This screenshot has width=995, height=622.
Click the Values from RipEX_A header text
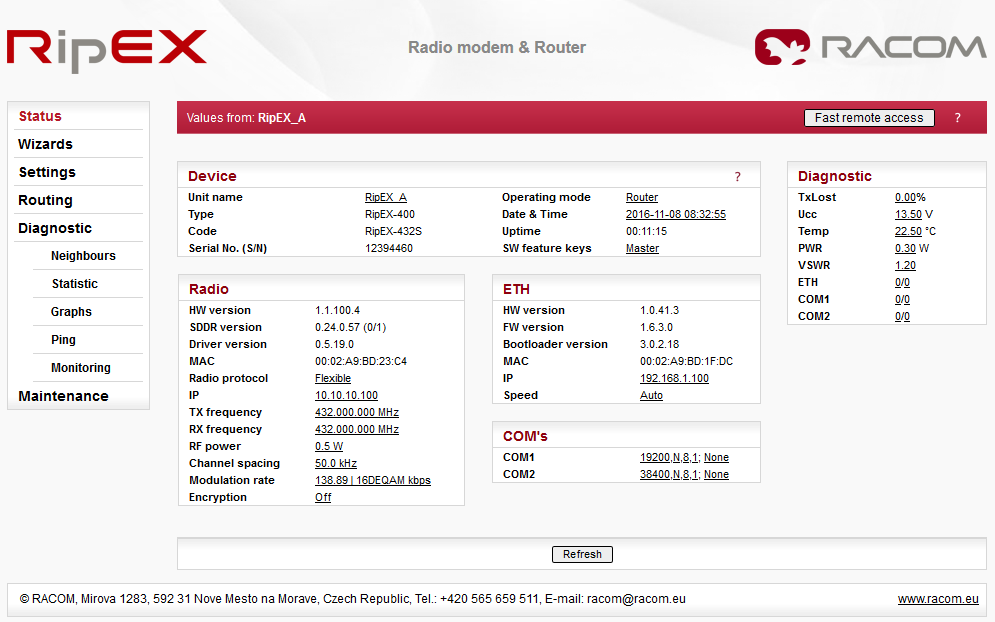tap(246, 118)
